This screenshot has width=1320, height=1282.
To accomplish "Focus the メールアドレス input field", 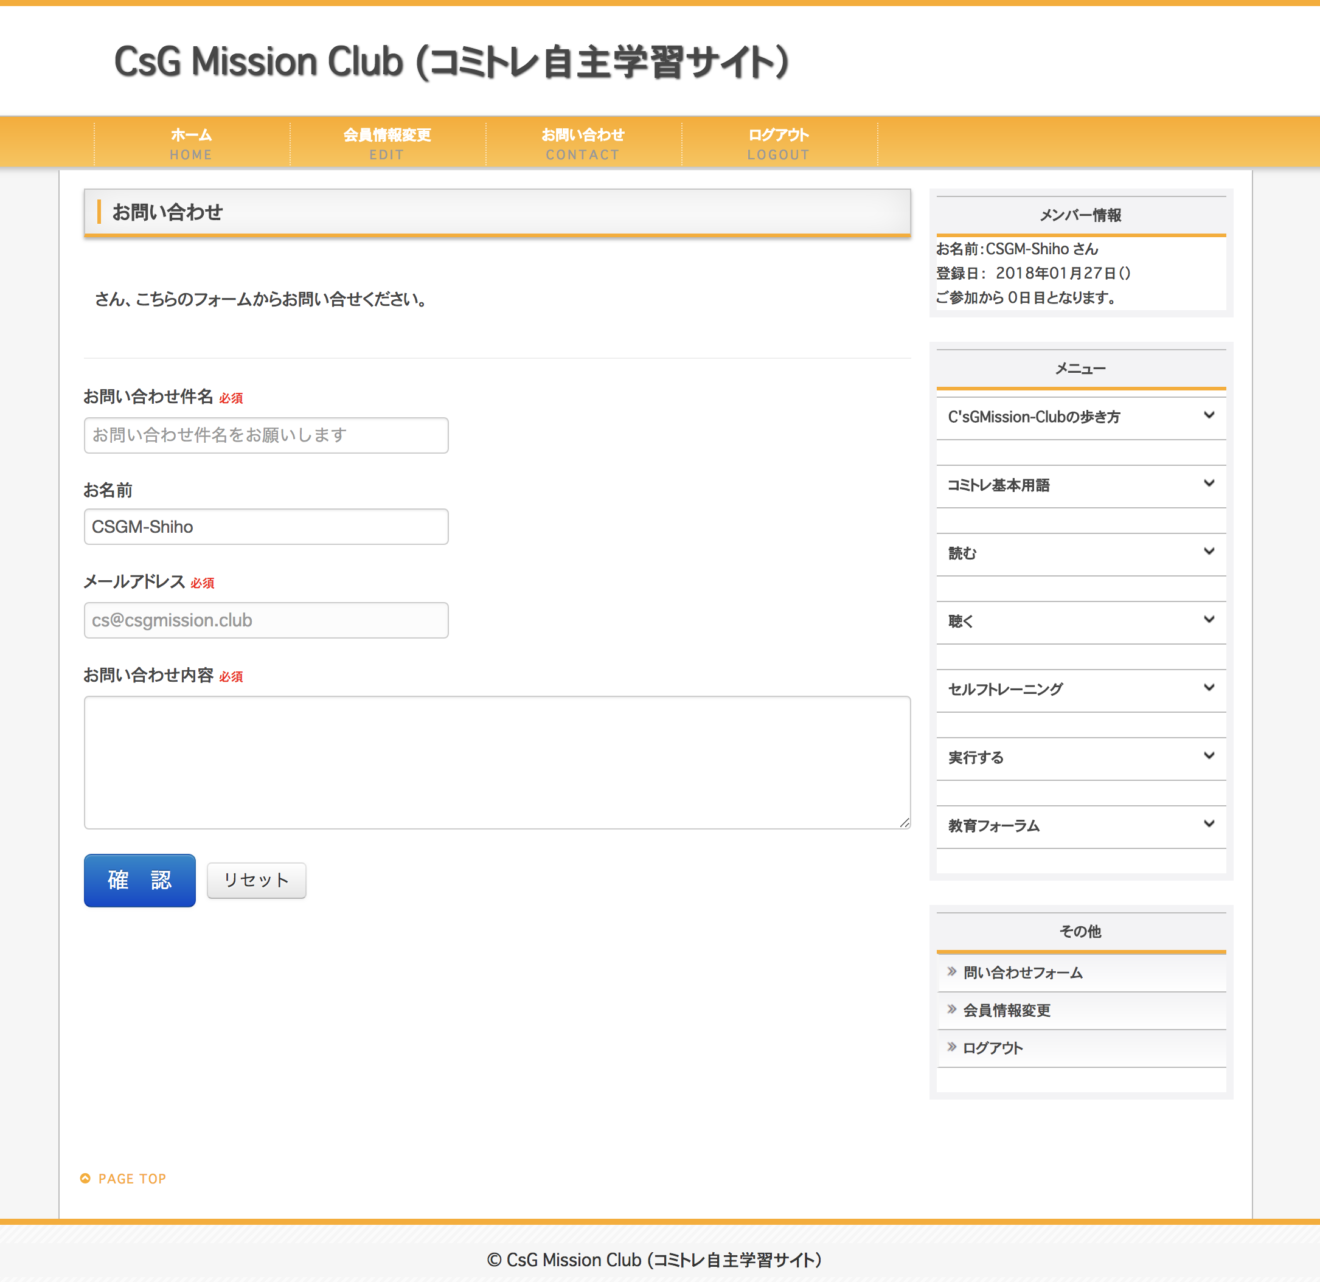I will click(x=266, y=620).
